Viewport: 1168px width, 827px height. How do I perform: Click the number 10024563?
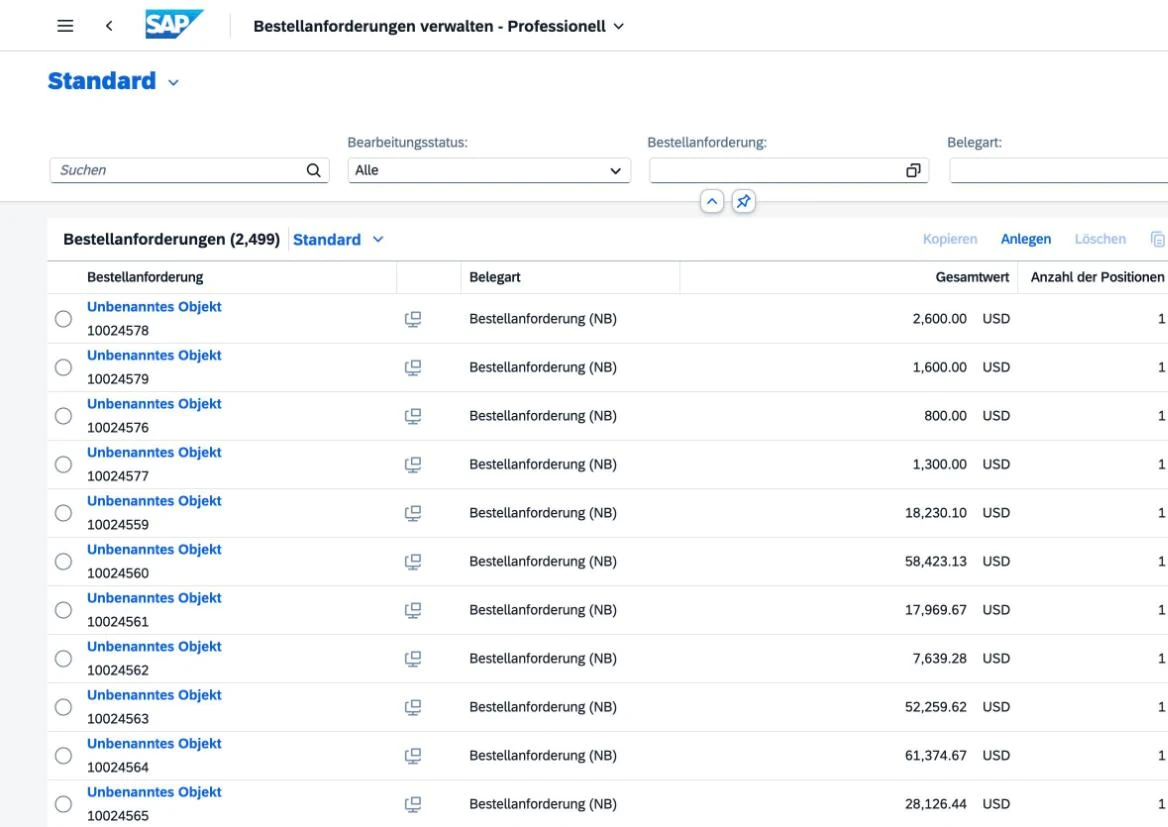pyautogui.click(x=118, y=718)
